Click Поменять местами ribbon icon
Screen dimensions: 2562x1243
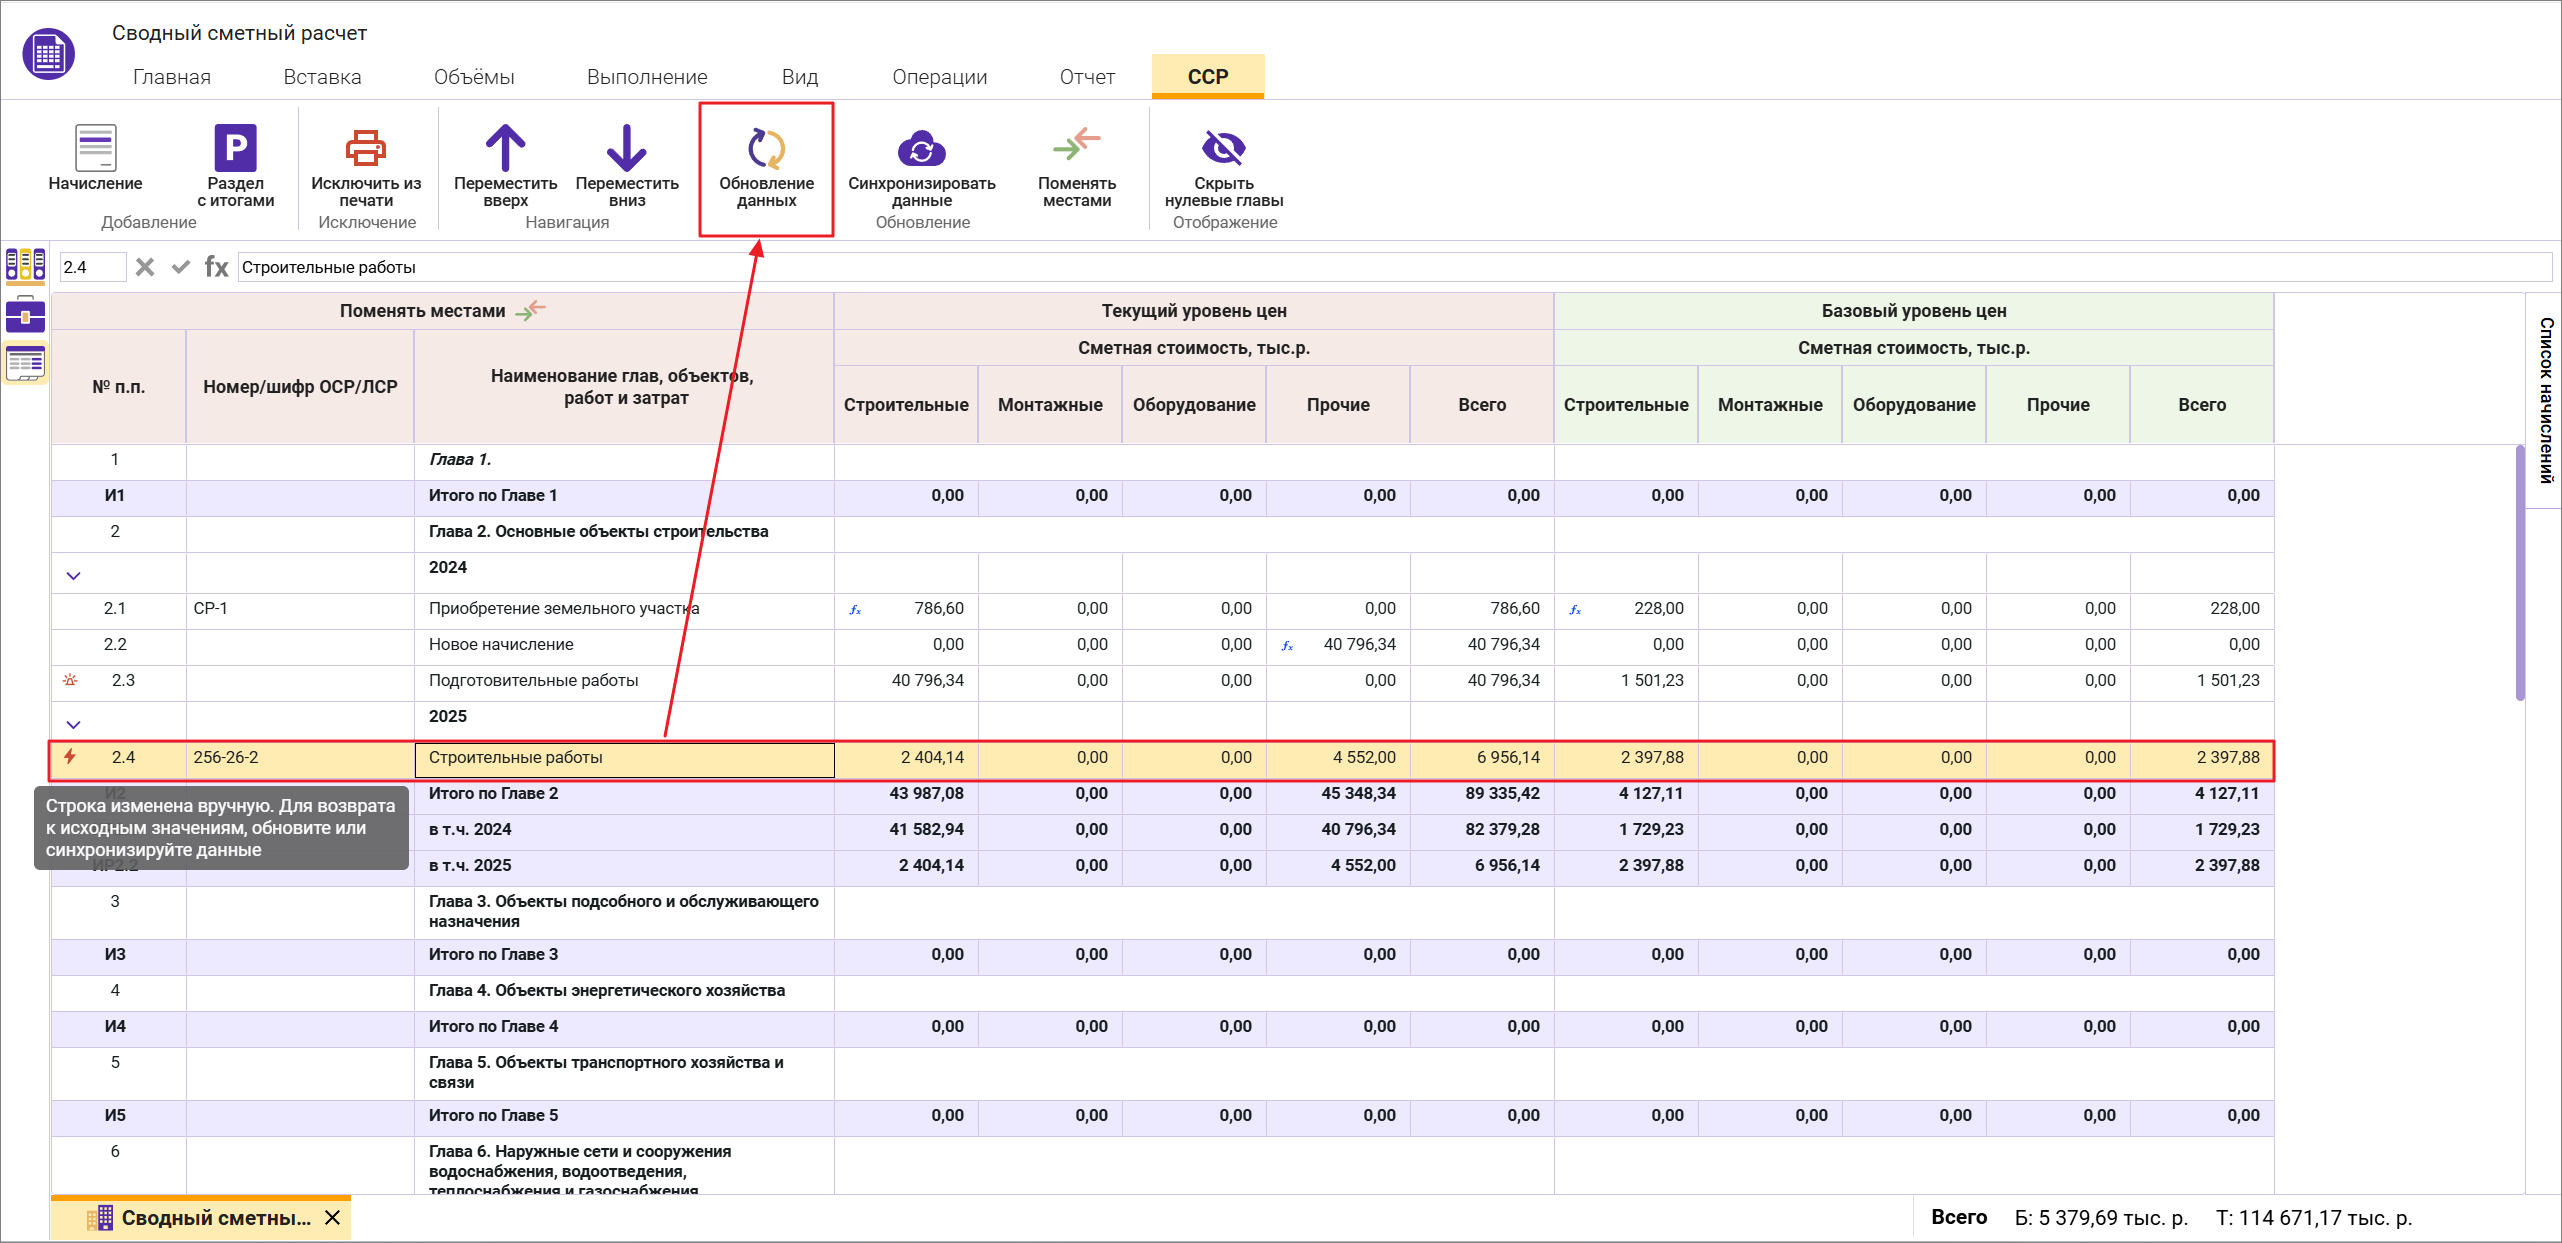[1076, 146]
